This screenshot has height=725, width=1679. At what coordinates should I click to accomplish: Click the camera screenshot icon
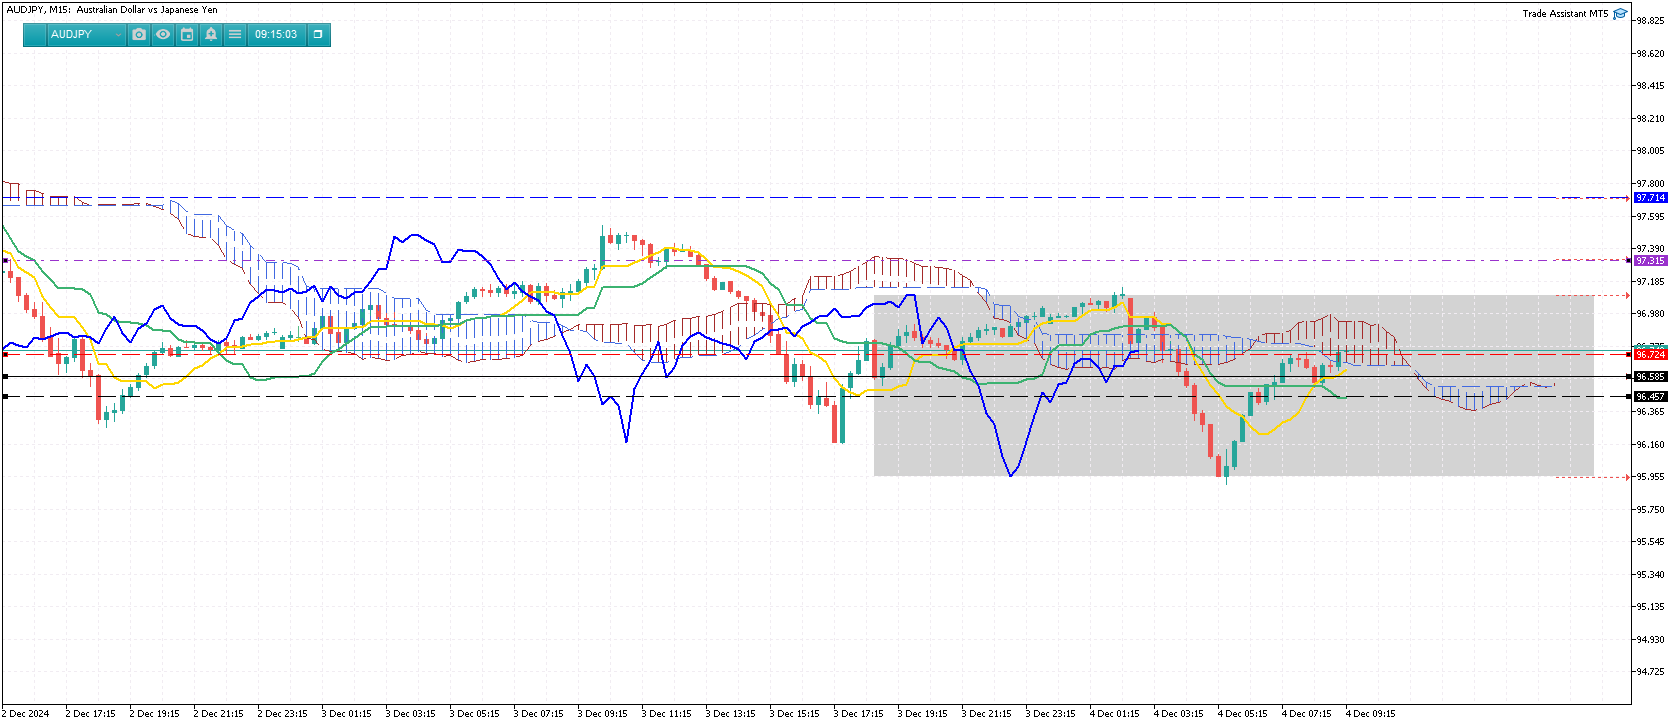pos(139,34)
